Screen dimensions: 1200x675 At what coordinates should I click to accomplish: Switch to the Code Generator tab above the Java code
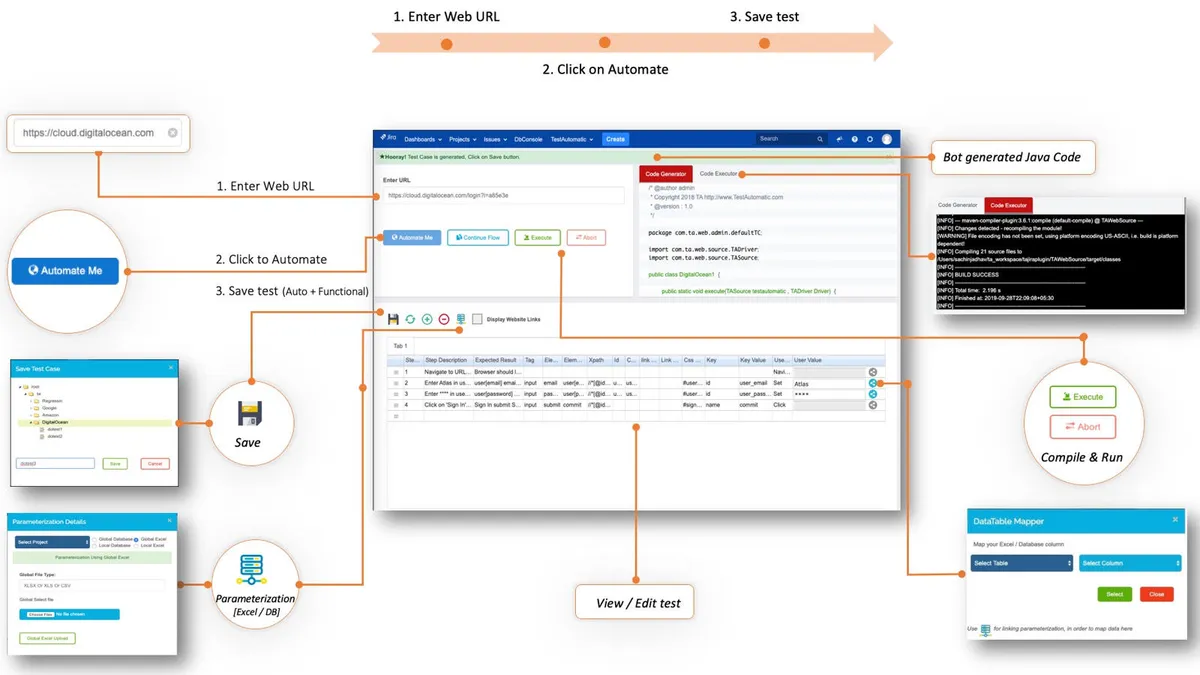(665, 174)
